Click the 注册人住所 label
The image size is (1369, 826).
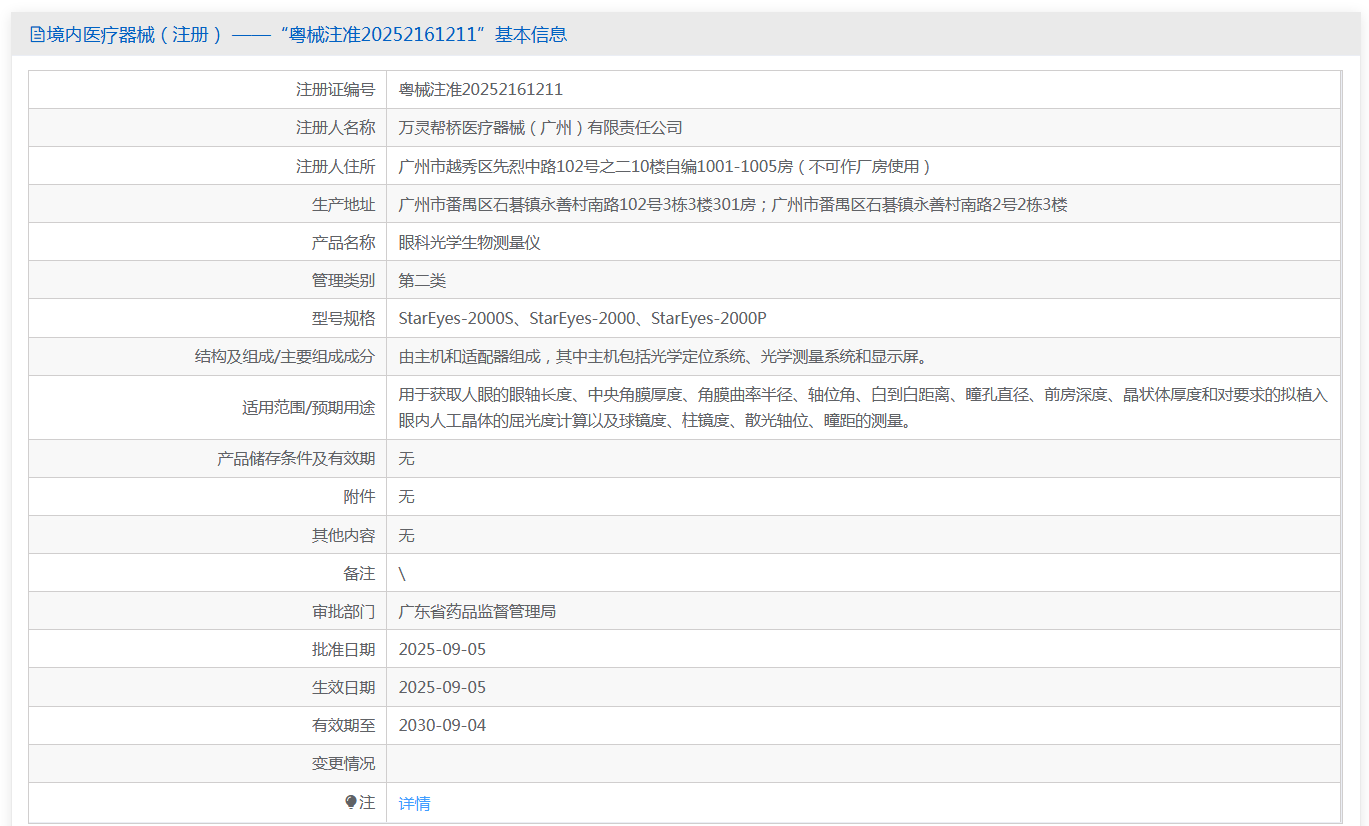[335, 166]
